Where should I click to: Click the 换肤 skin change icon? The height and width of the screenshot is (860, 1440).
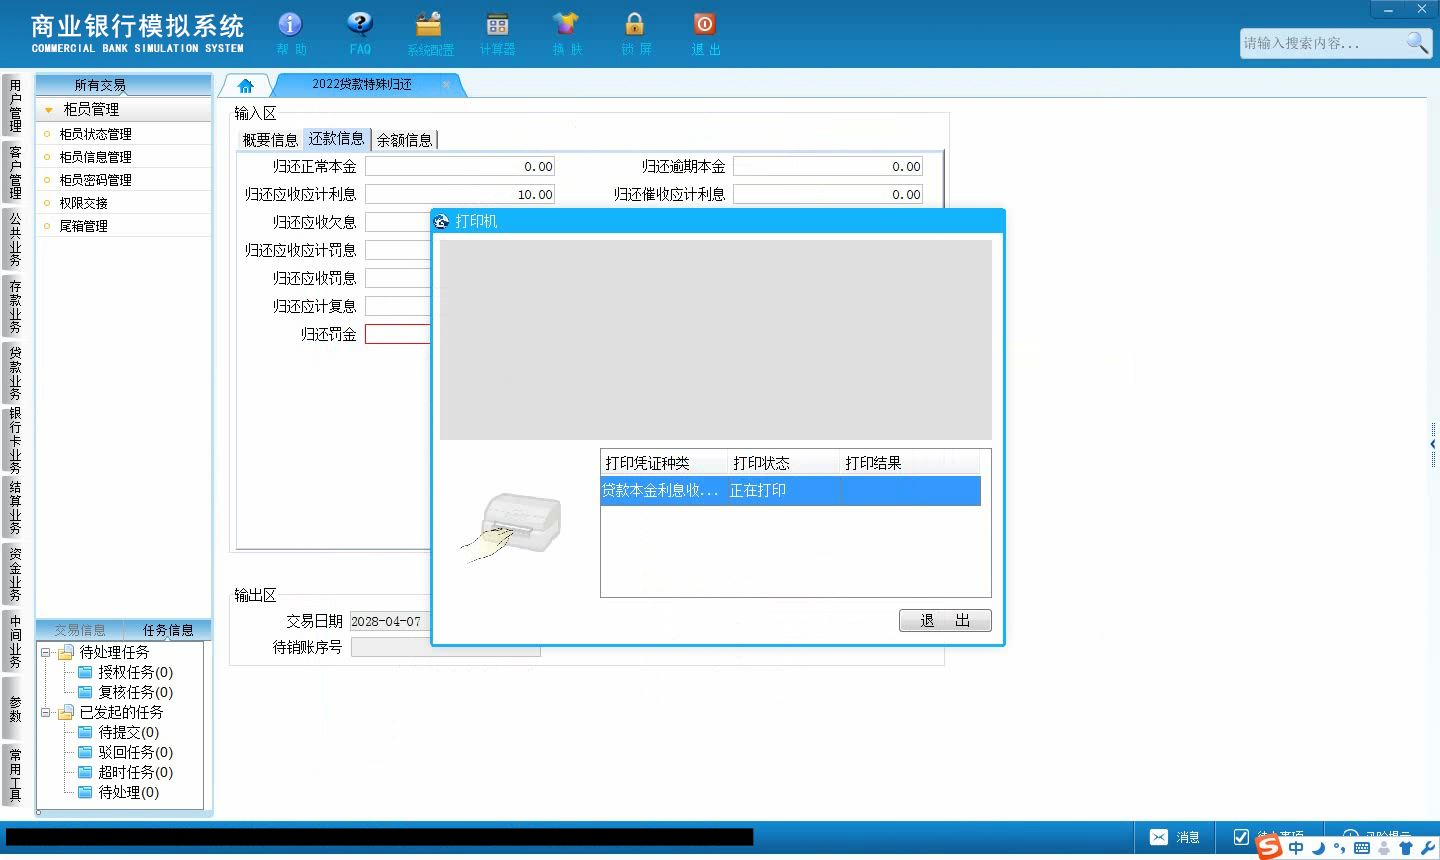pos(566,25)
